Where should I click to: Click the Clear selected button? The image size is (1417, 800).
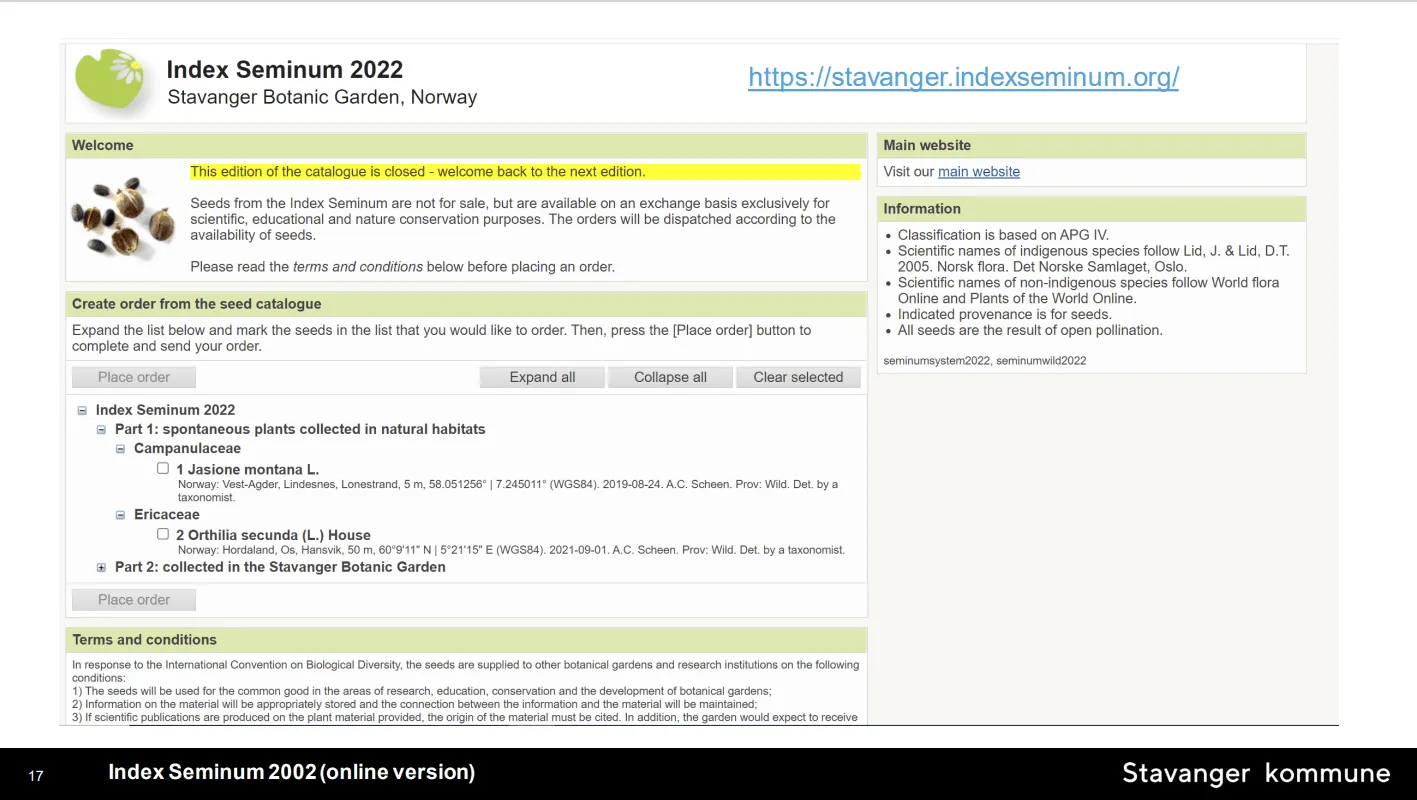point(798,377)
